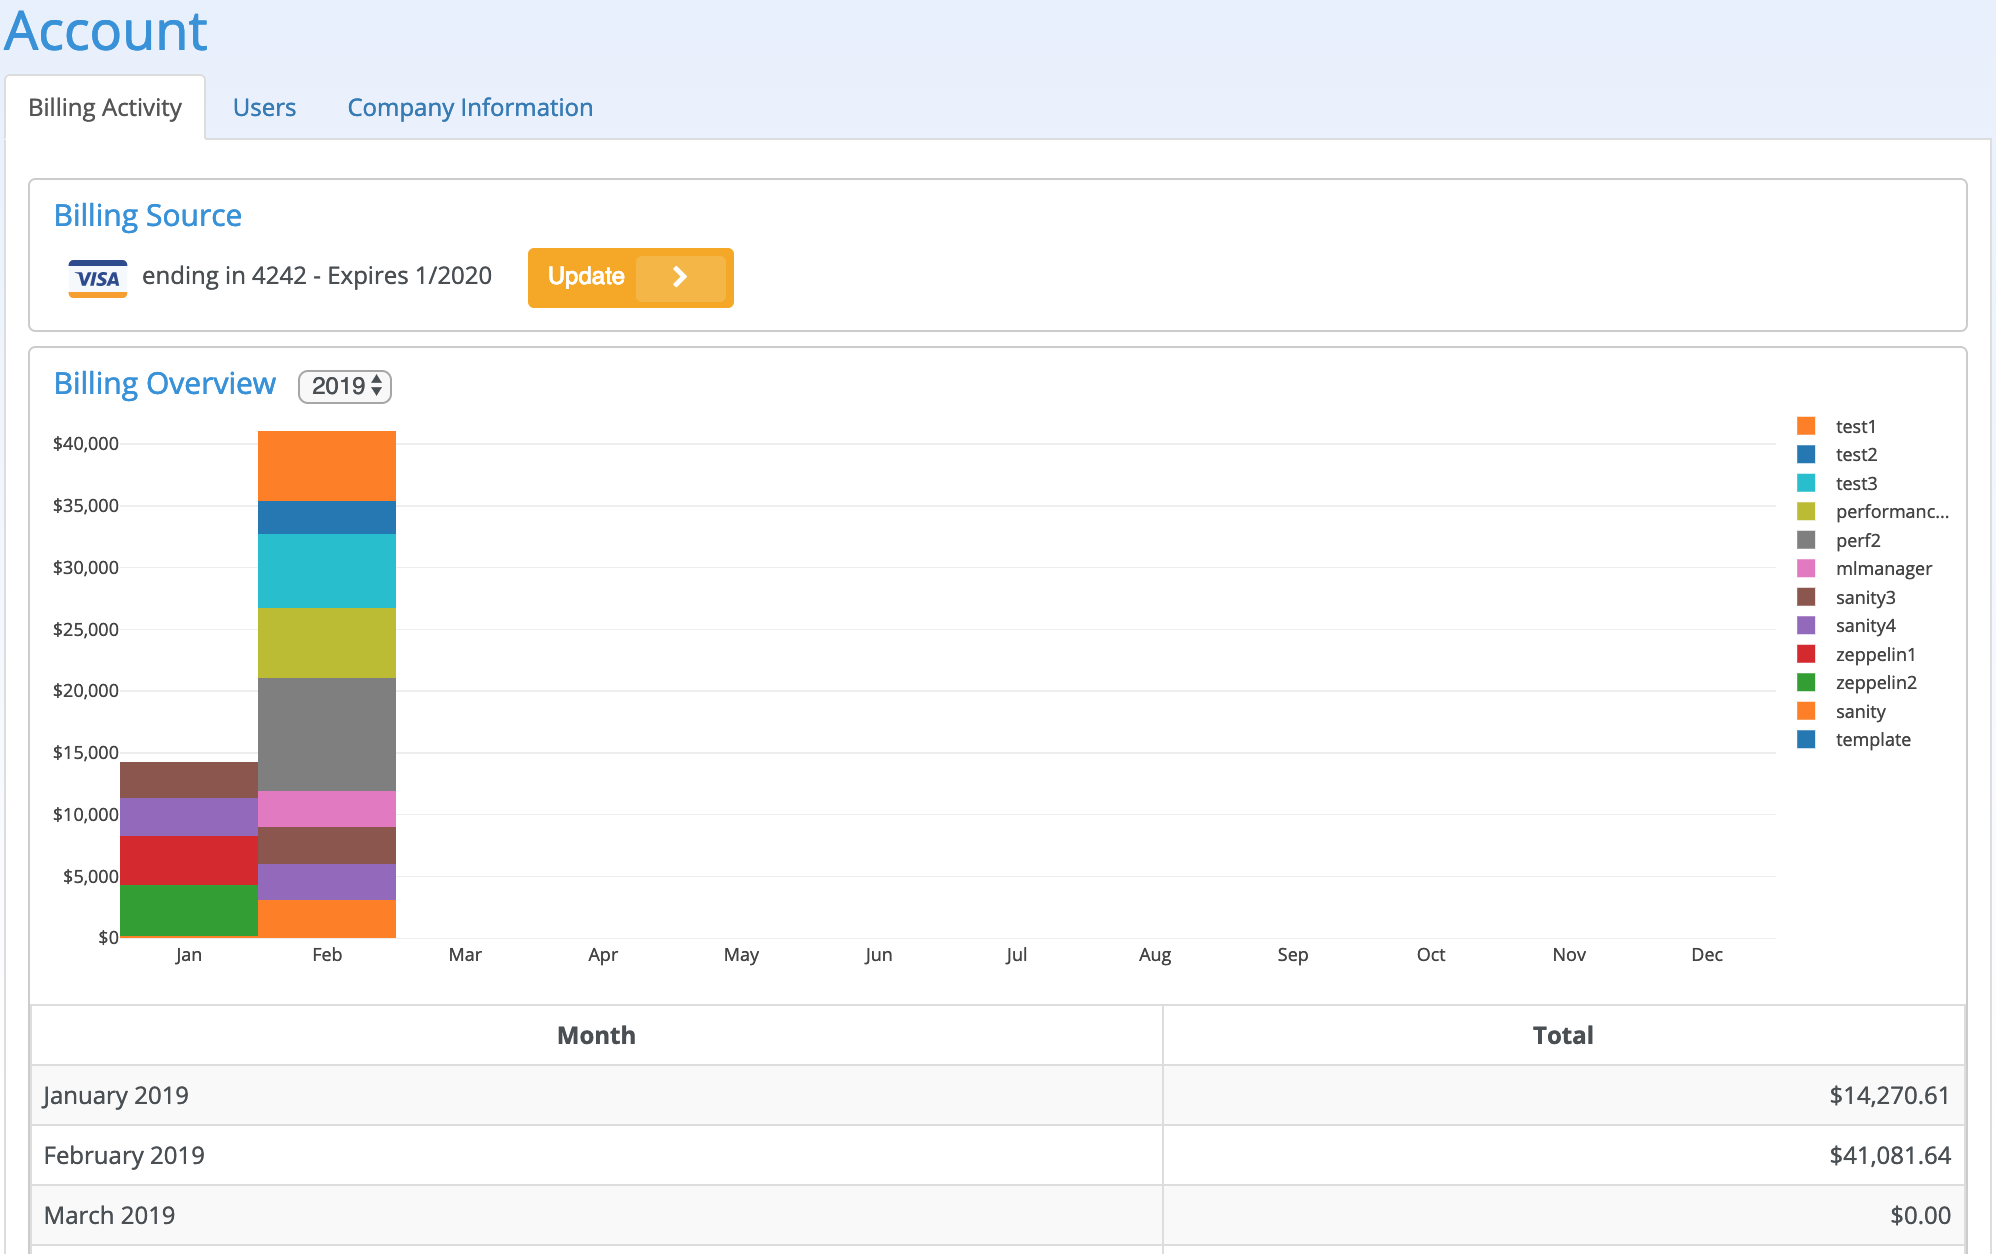This screenshot has height=1254, width=1996.
Task: Click the sanity legend label
Action: [1860, 711]
